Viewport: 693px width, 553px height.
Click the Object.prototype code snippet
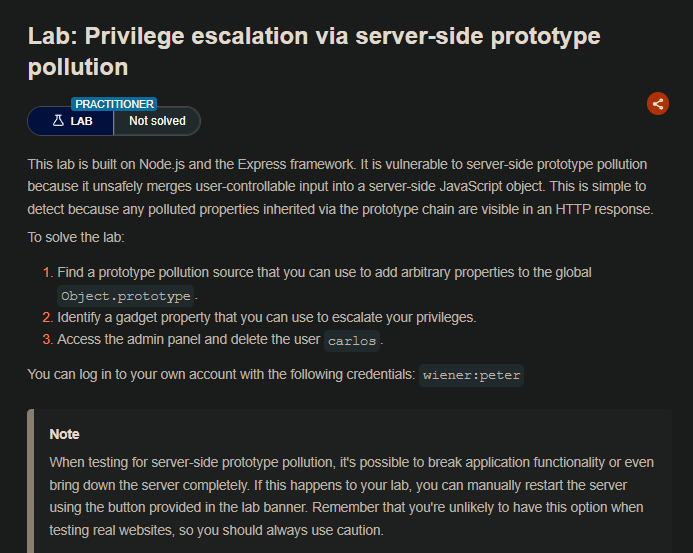point(125,296)
